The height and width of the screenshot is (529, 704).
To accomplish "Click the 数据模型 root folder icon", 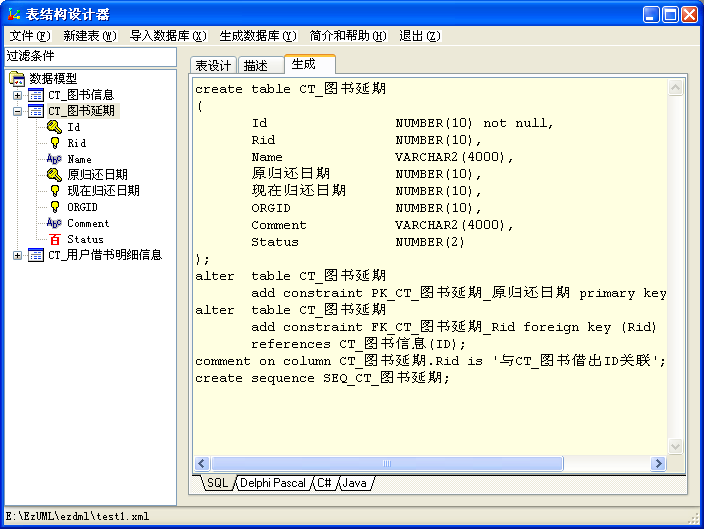I will (17, 79).
